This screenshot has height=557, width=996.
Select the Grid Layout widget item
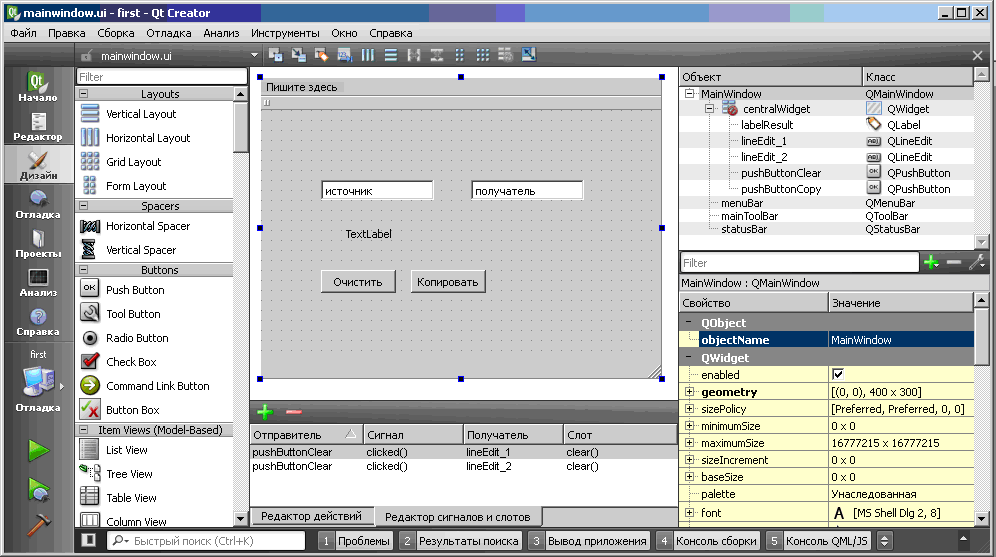pos(133,162)
